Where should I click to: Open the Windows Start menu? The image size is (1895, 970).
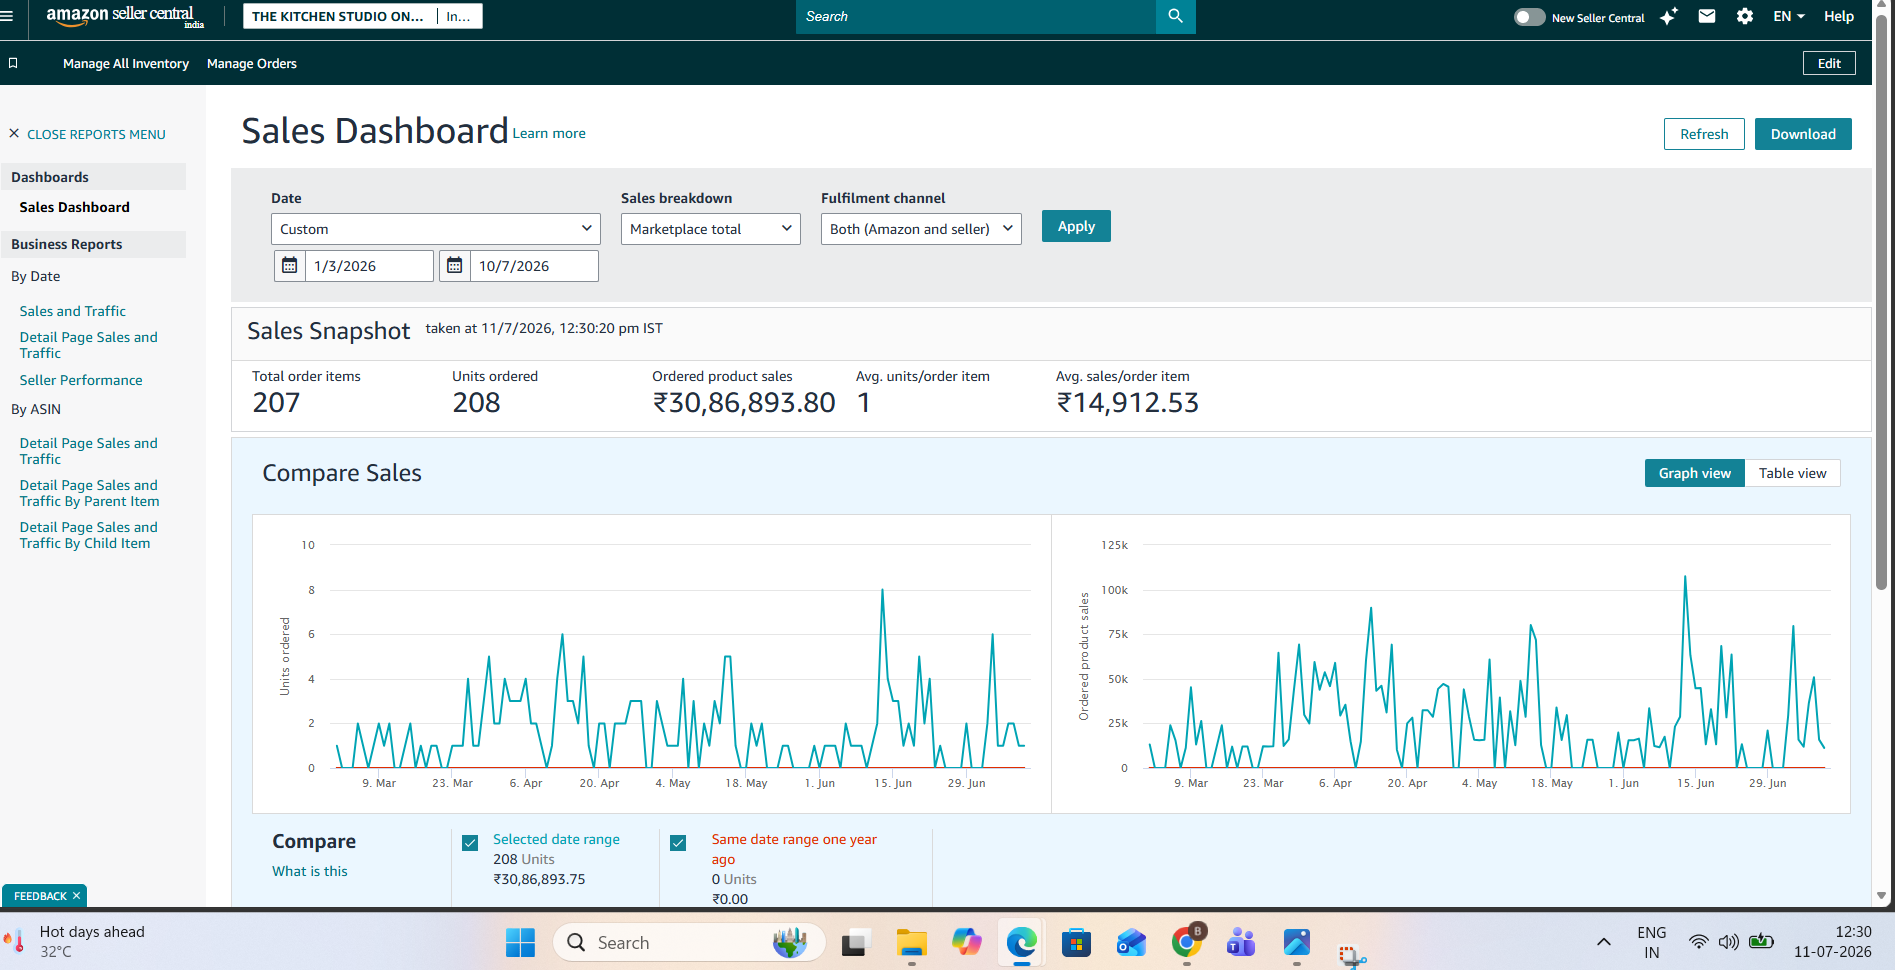click(x=520, y=943)
